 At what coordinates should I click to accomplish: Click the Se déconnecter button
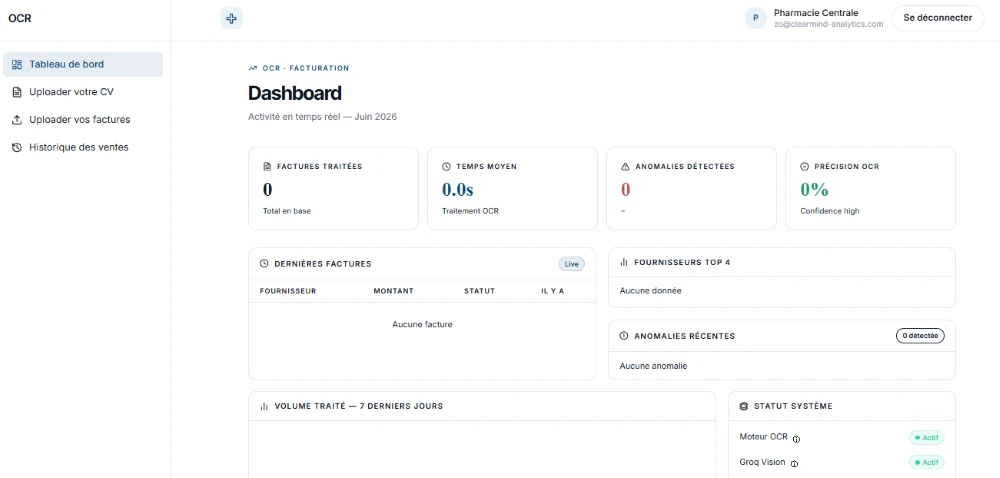(938, 18)
